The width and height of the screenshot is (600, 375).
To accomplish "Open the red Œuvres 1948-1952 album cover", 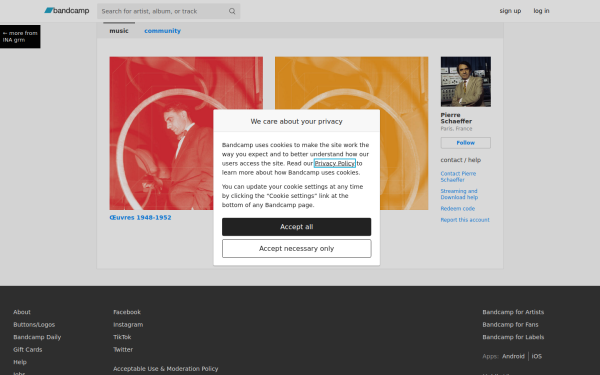I will pyautogui.click(x=186, y=133).
